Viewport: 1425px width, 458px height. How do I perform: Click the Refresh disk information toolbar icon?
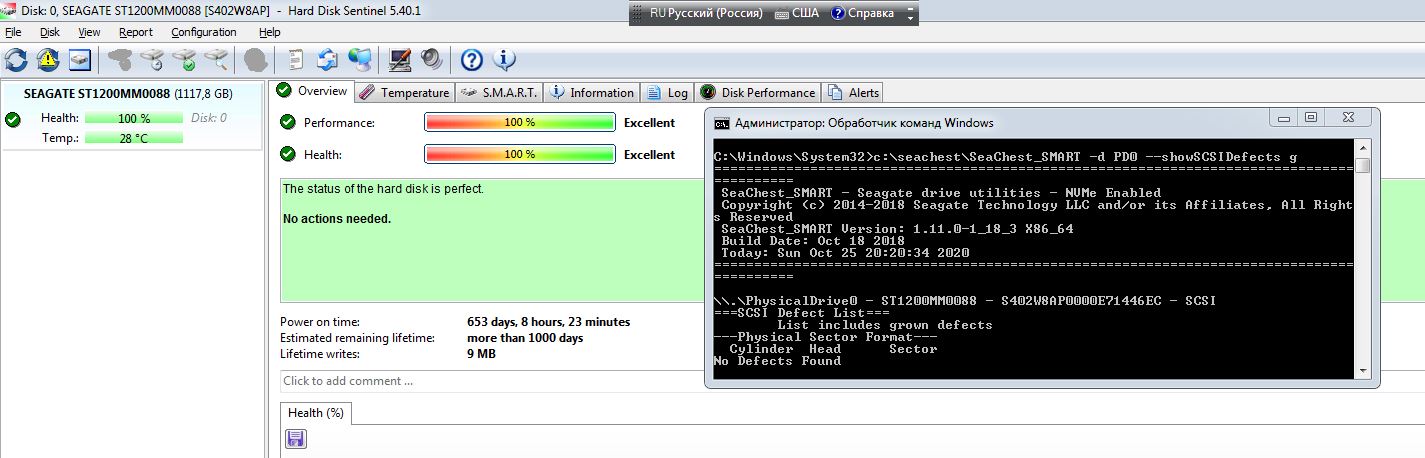pos(16,60)
